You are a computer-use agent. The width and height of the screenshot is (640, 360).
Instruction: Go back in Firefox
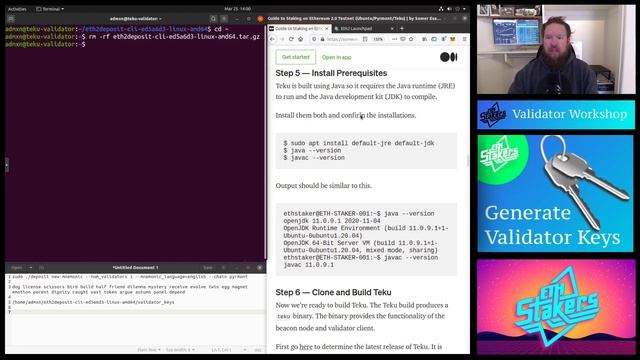coord(272,39)
